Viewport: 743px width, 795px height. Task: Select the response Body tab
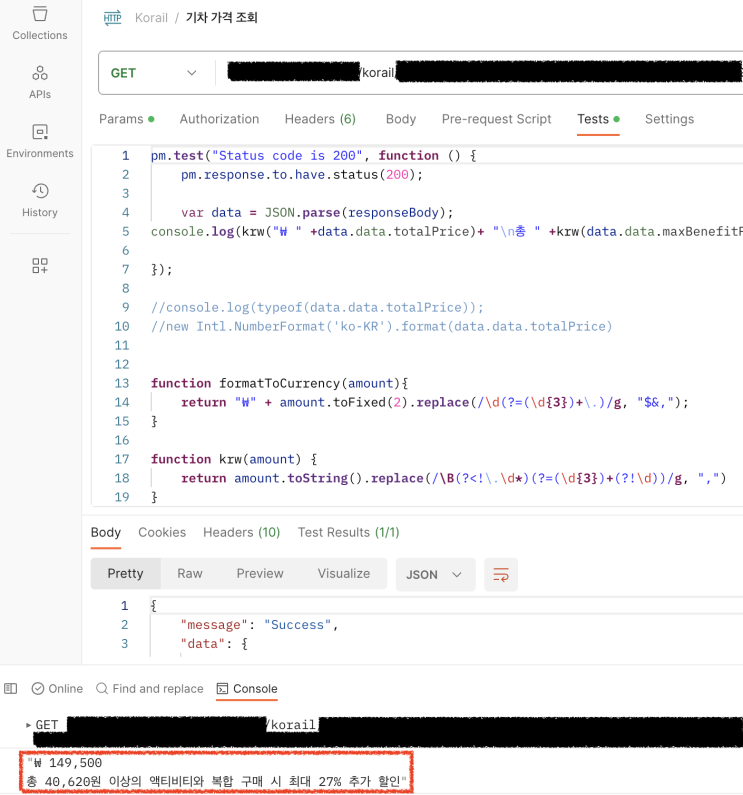click(x=105, y=532)
